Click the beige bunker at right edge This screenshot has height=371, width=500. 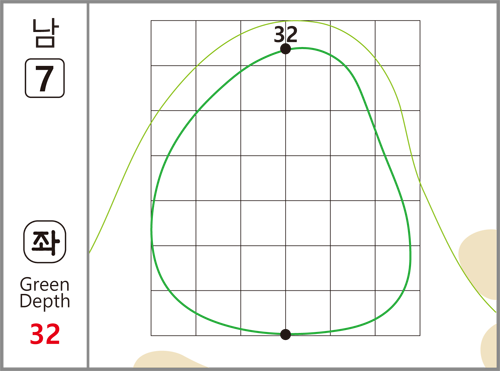coord(480,263)
